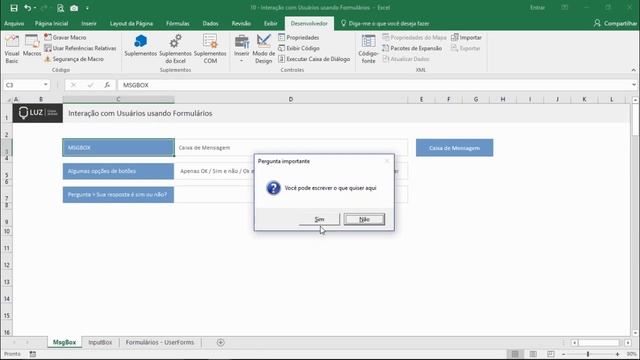Viewport: 640px width, 360px height.
Task: Customize quick access toolbar dropdown
Action: (x=87, y=8)
